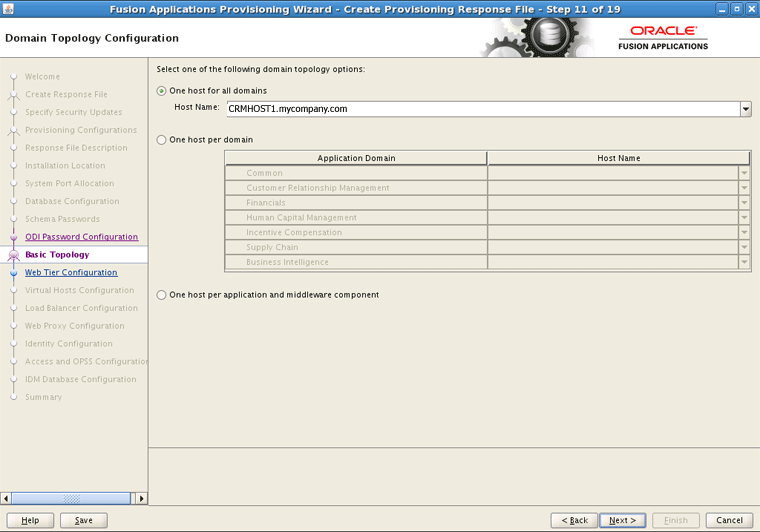Image resolution: width=760 pixels, height=532 pixels.
Task: Click the Provisioning Configurations step marker icon
Action: click(x=14, y=131)
